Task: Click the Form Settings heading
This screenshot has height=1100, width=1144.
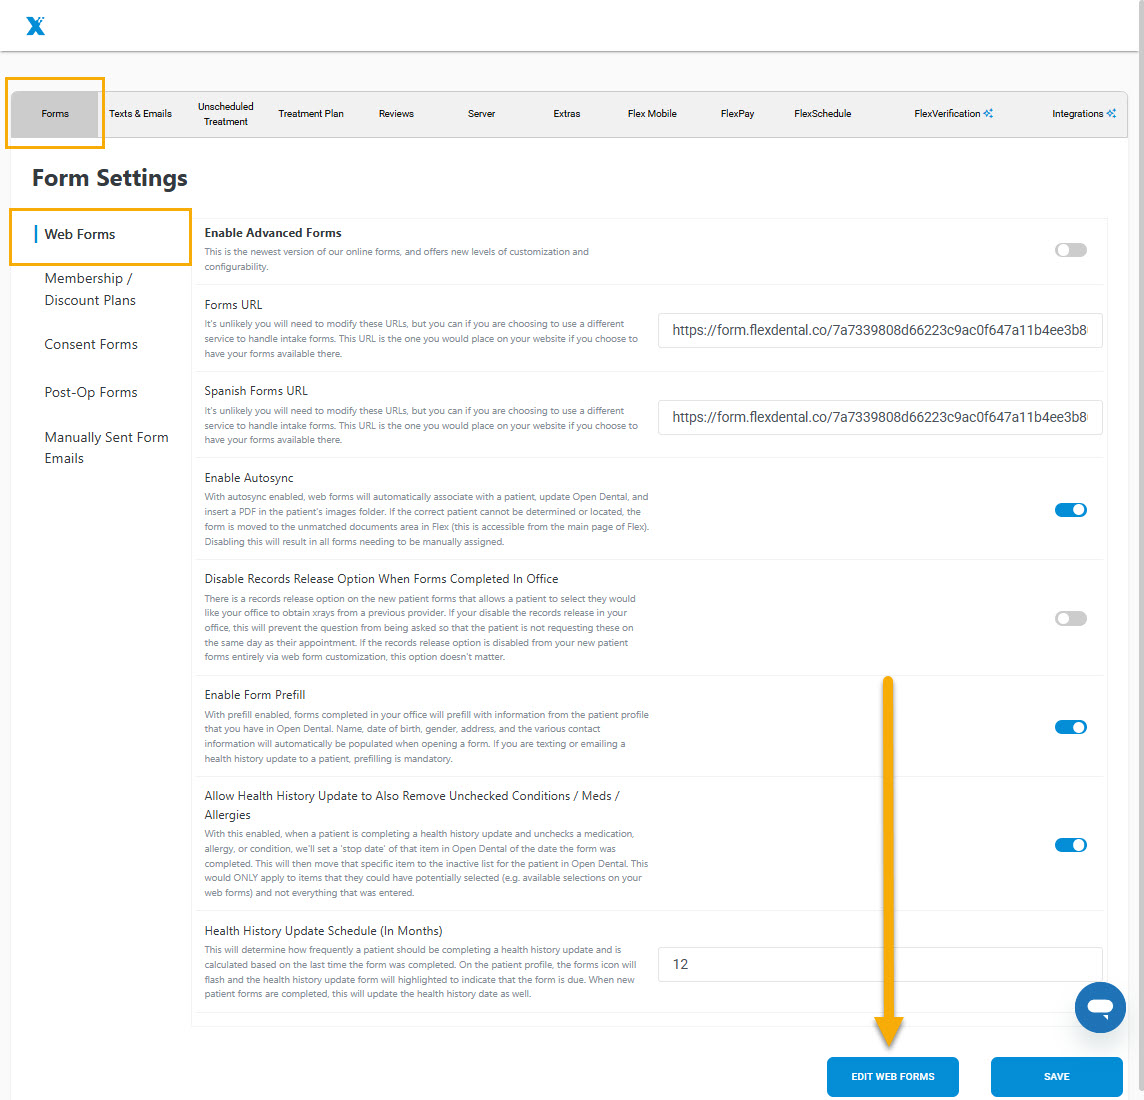Action: click(x=110, y=178)
